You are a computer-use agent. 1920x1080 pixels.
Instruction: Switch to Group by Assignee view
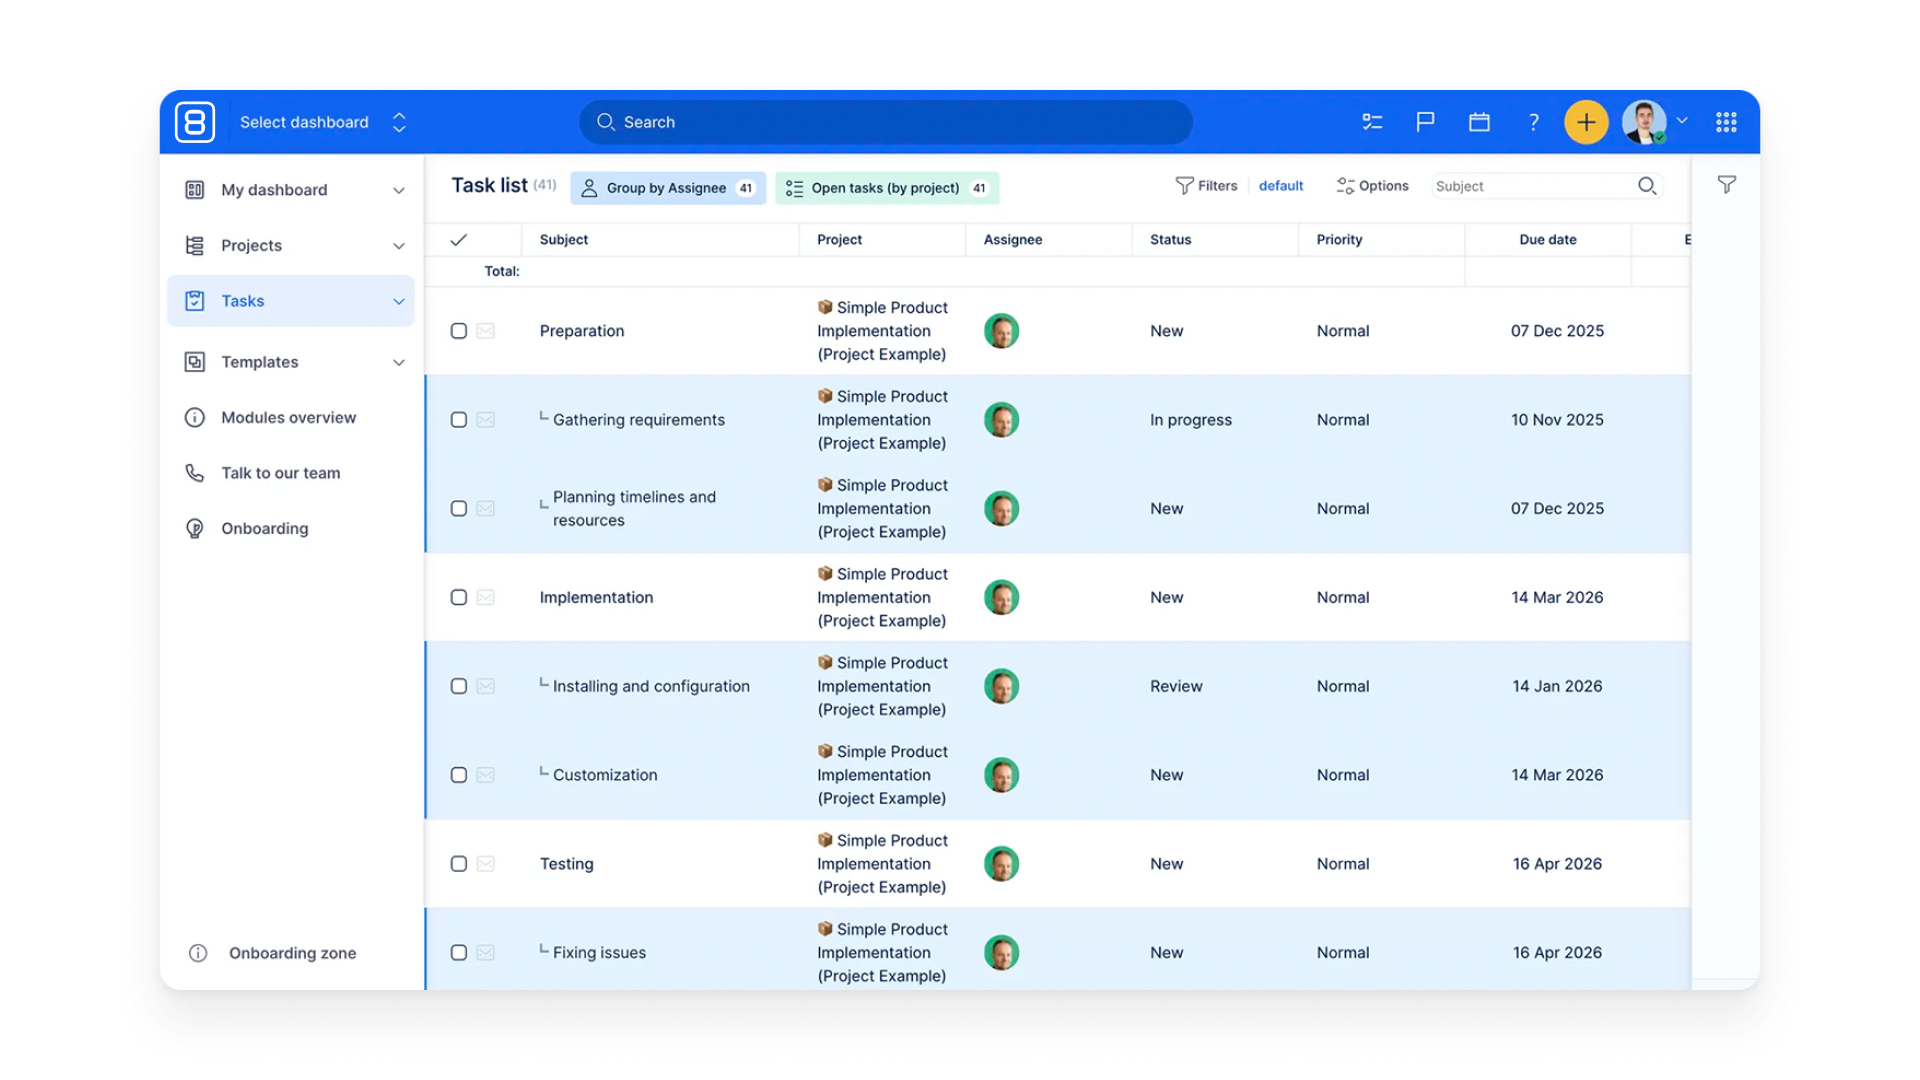(667, 188)
